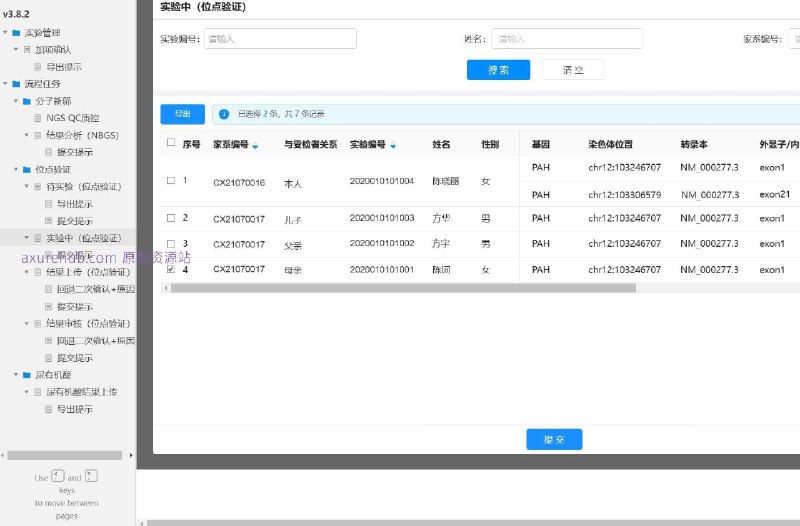The height and width of the screenshot is (526, 800).
Task: Open 回退二次确认+原因 under 结果上传
Action: point(96,289)
